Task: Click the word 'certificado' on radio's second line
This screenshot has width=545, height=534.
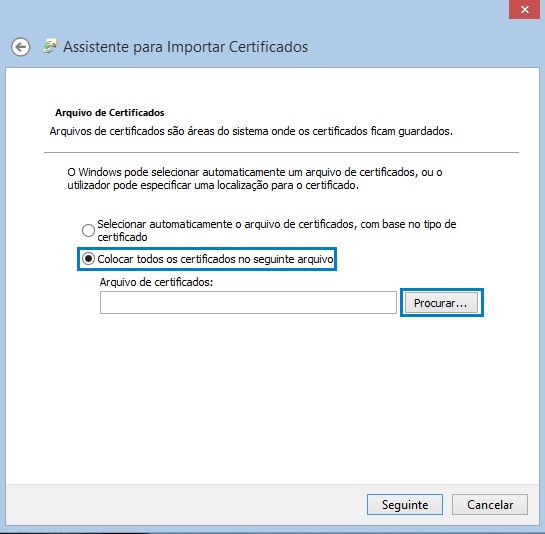Action: pos(122,237)
